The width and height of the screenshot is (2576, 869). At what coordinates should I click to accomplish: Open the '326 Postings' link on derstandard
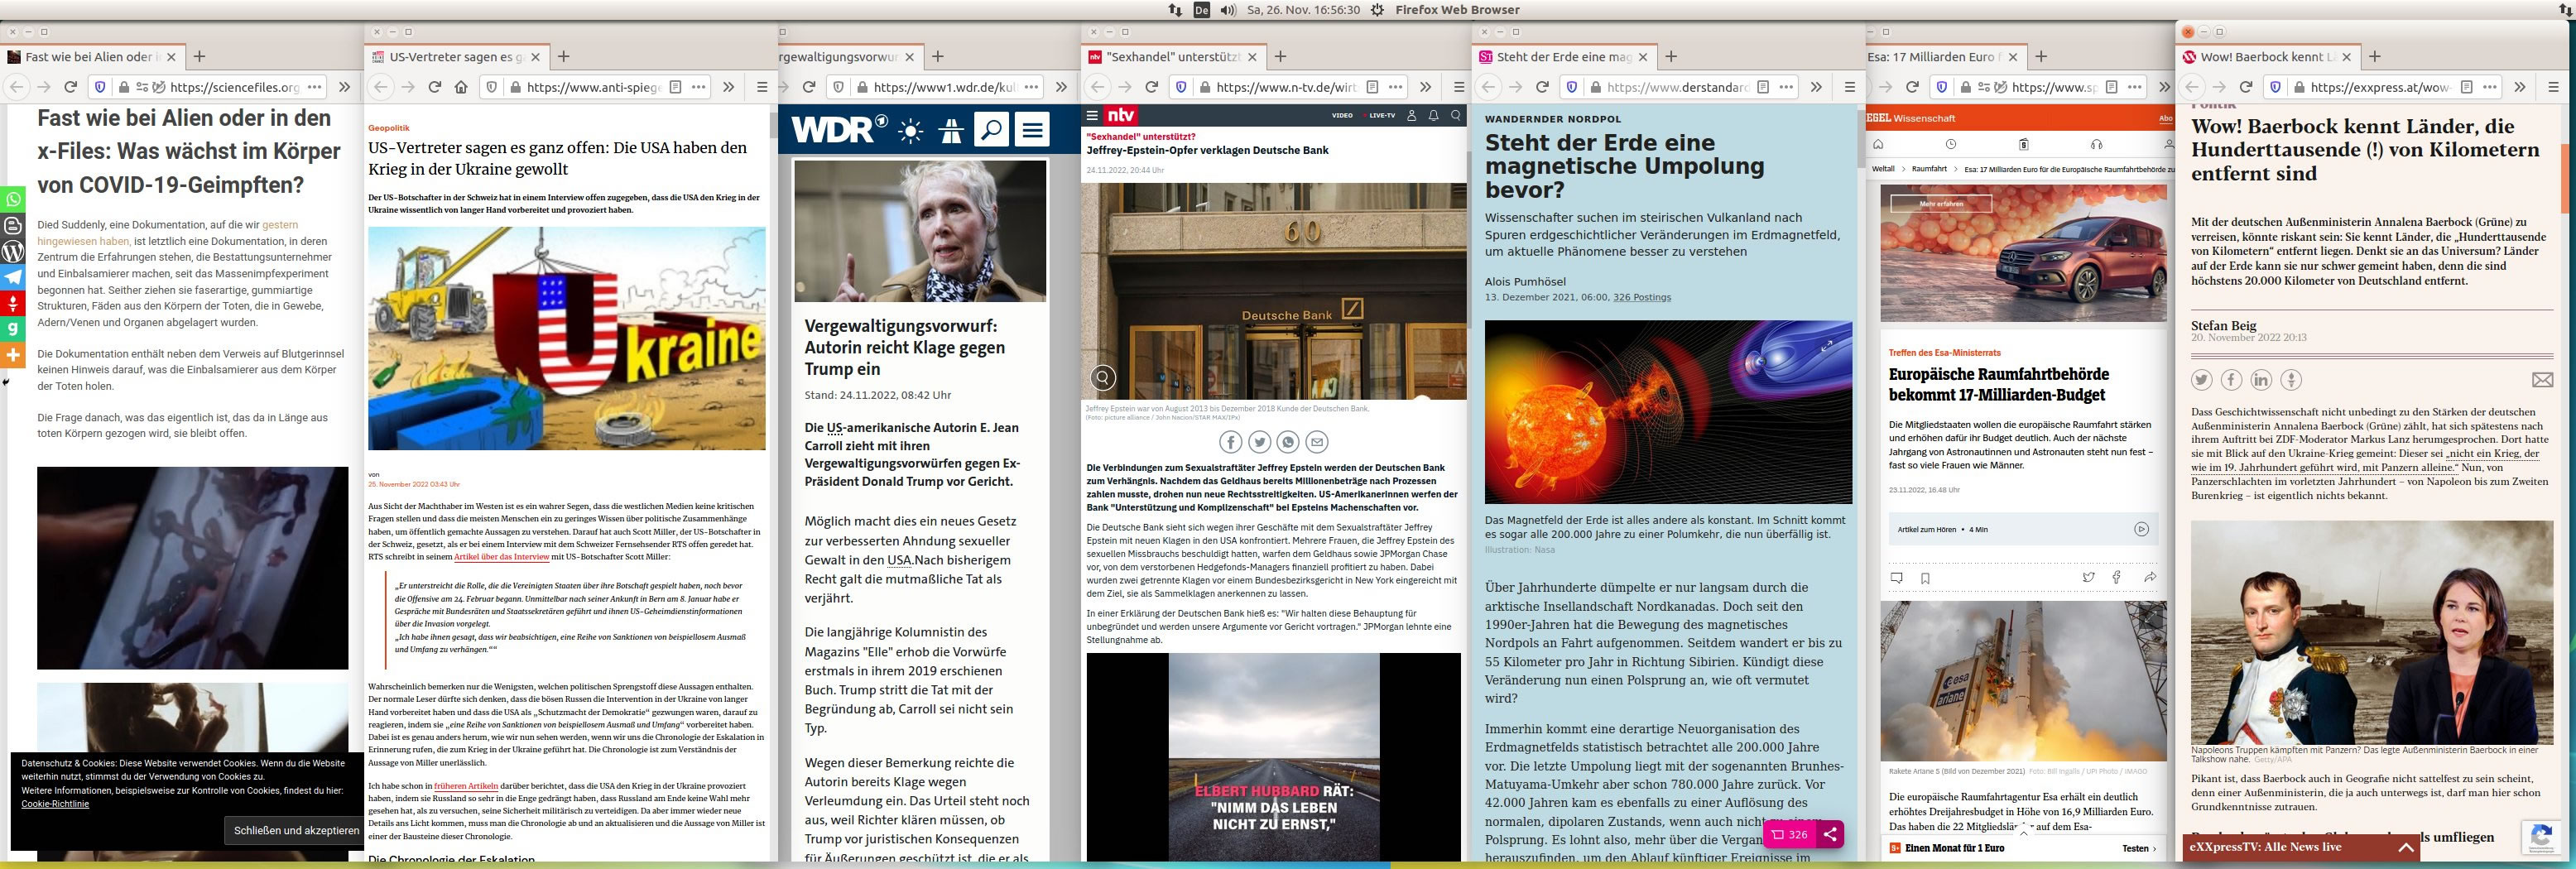[1642, 297]
